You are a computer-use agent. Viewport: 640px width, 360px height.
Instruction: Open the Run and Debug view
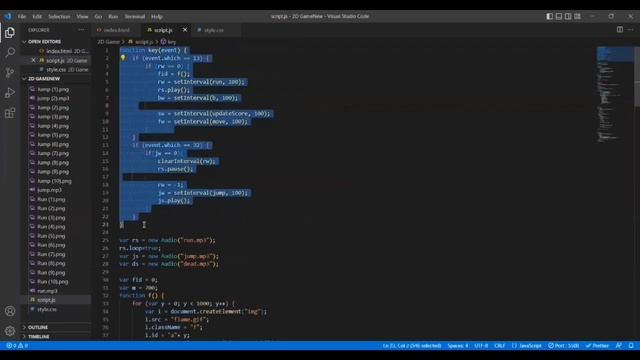point(10,93)
